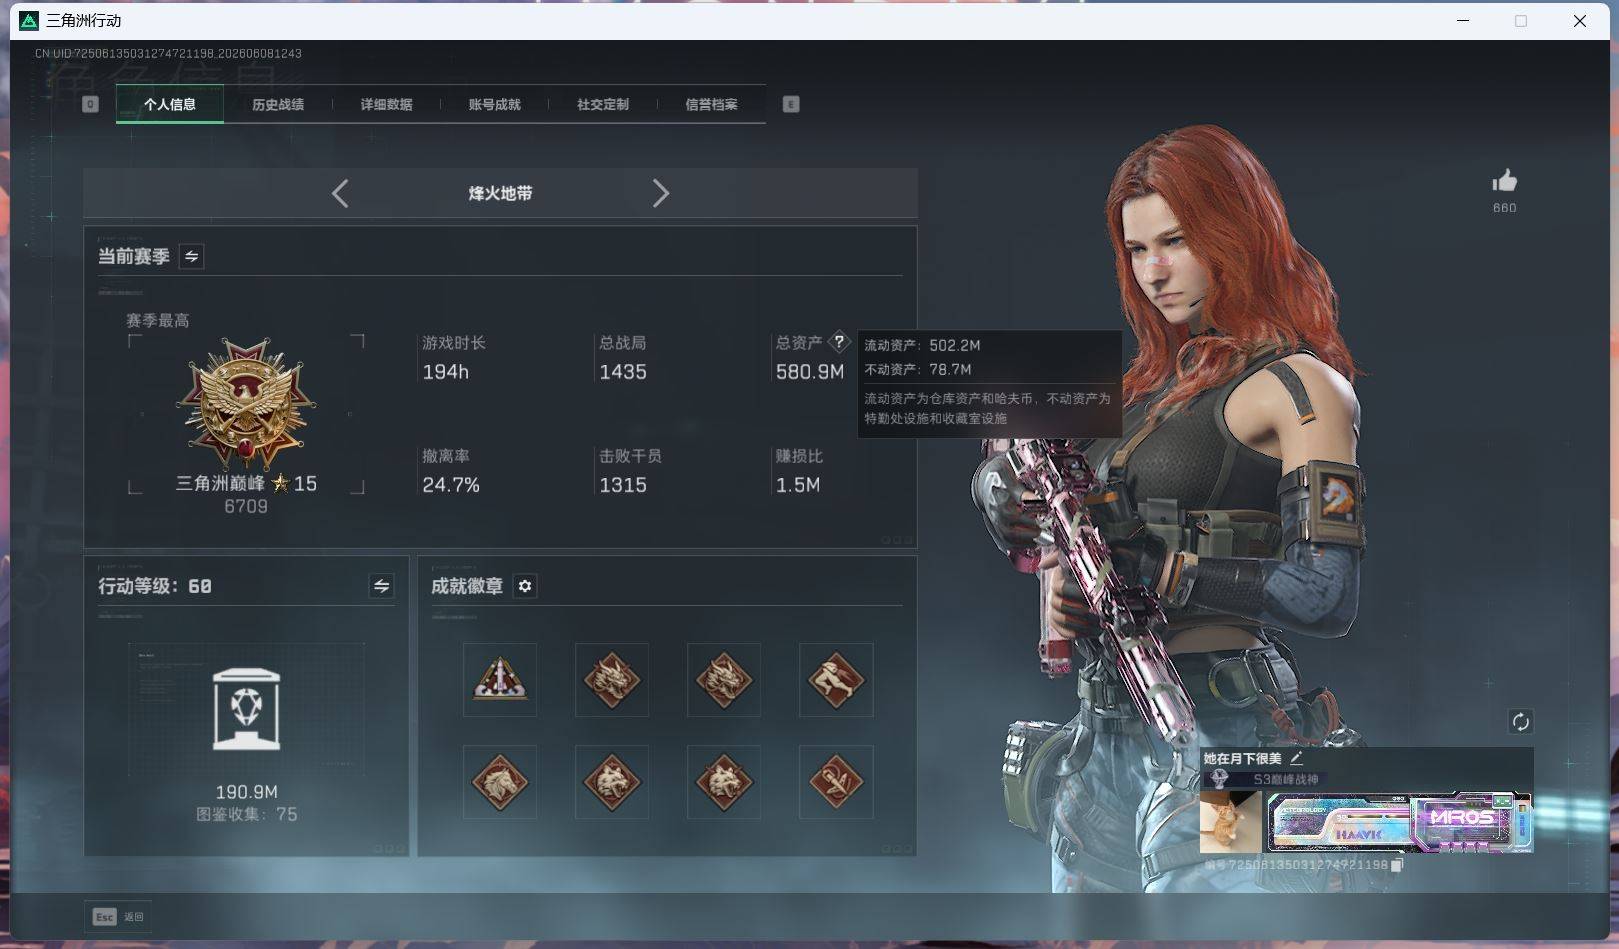Select the bullet achievement badge

tap(836, 782)
